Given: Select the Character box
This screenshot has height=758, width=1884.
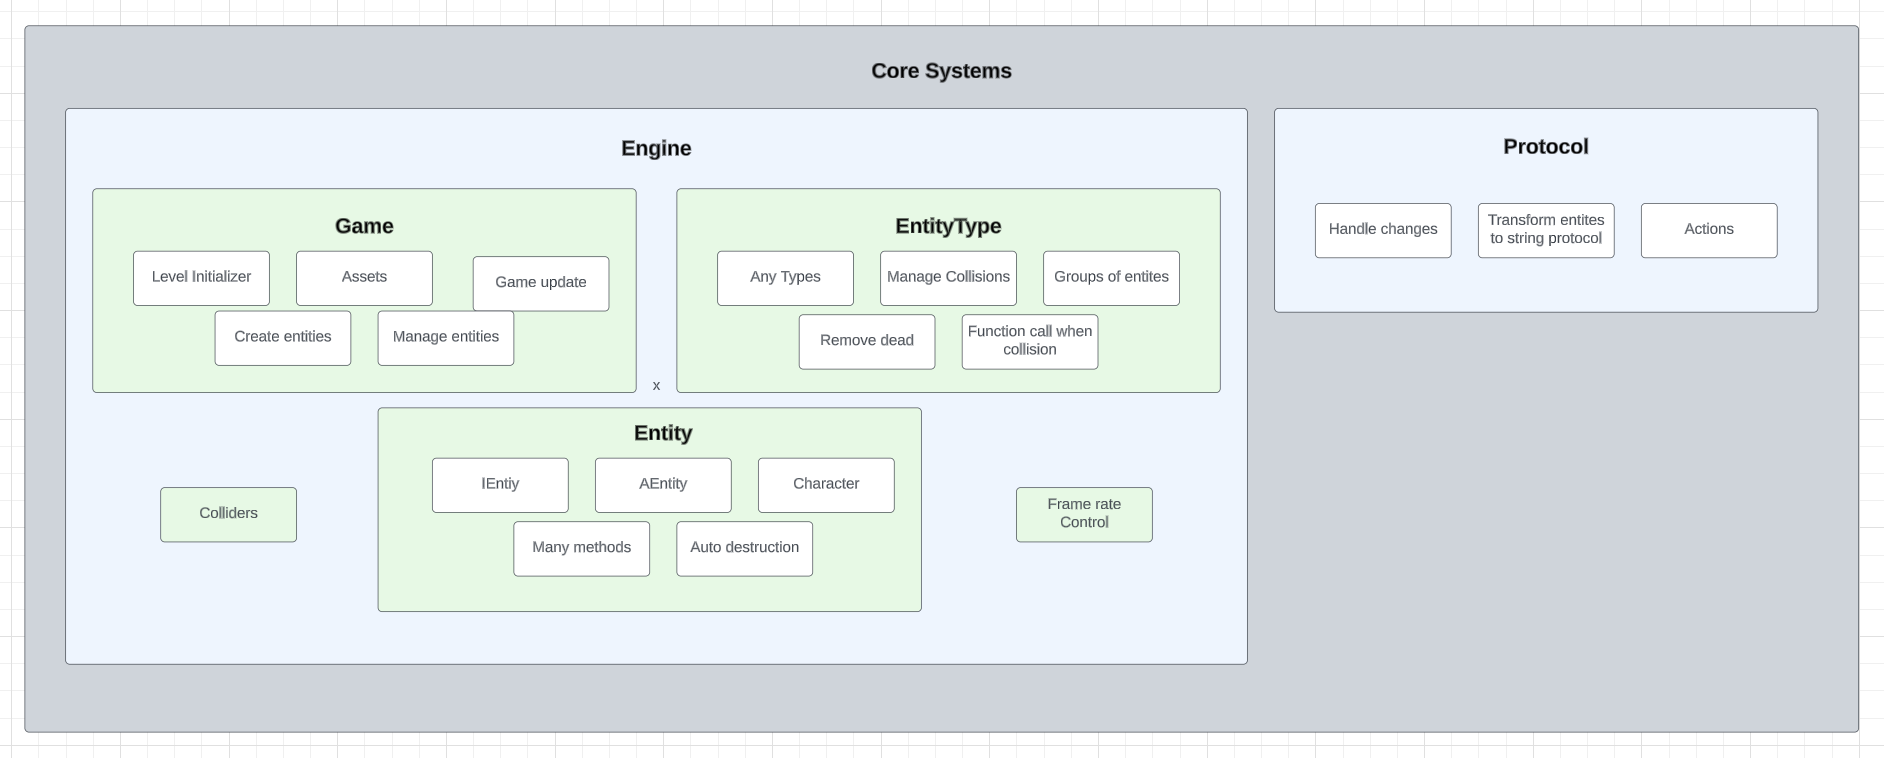Looking at the screenshot, I should [826, 485].
